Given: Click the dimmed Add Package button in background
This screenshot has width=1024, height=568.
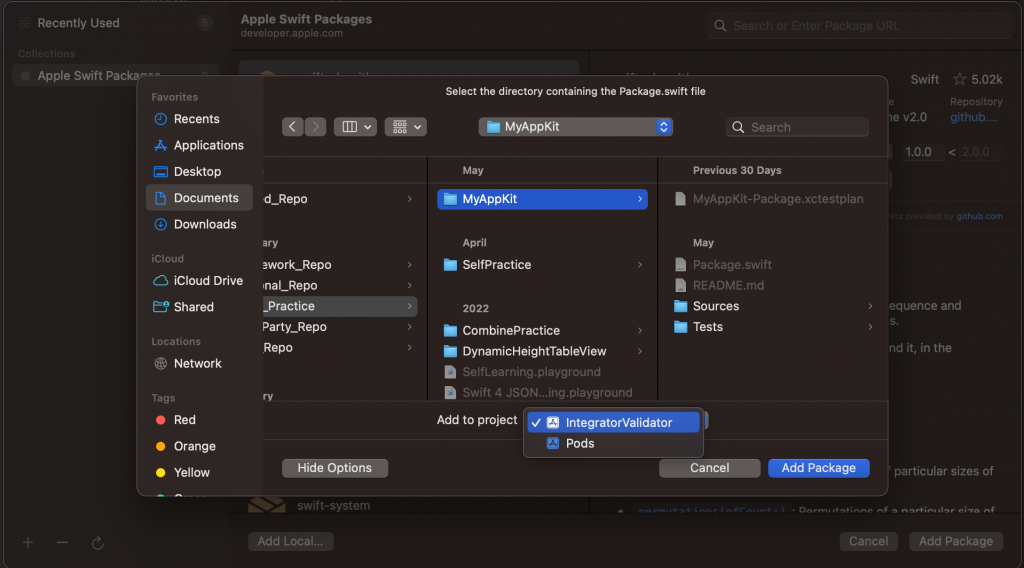Looking at the screenshot, I should [955, 541].
